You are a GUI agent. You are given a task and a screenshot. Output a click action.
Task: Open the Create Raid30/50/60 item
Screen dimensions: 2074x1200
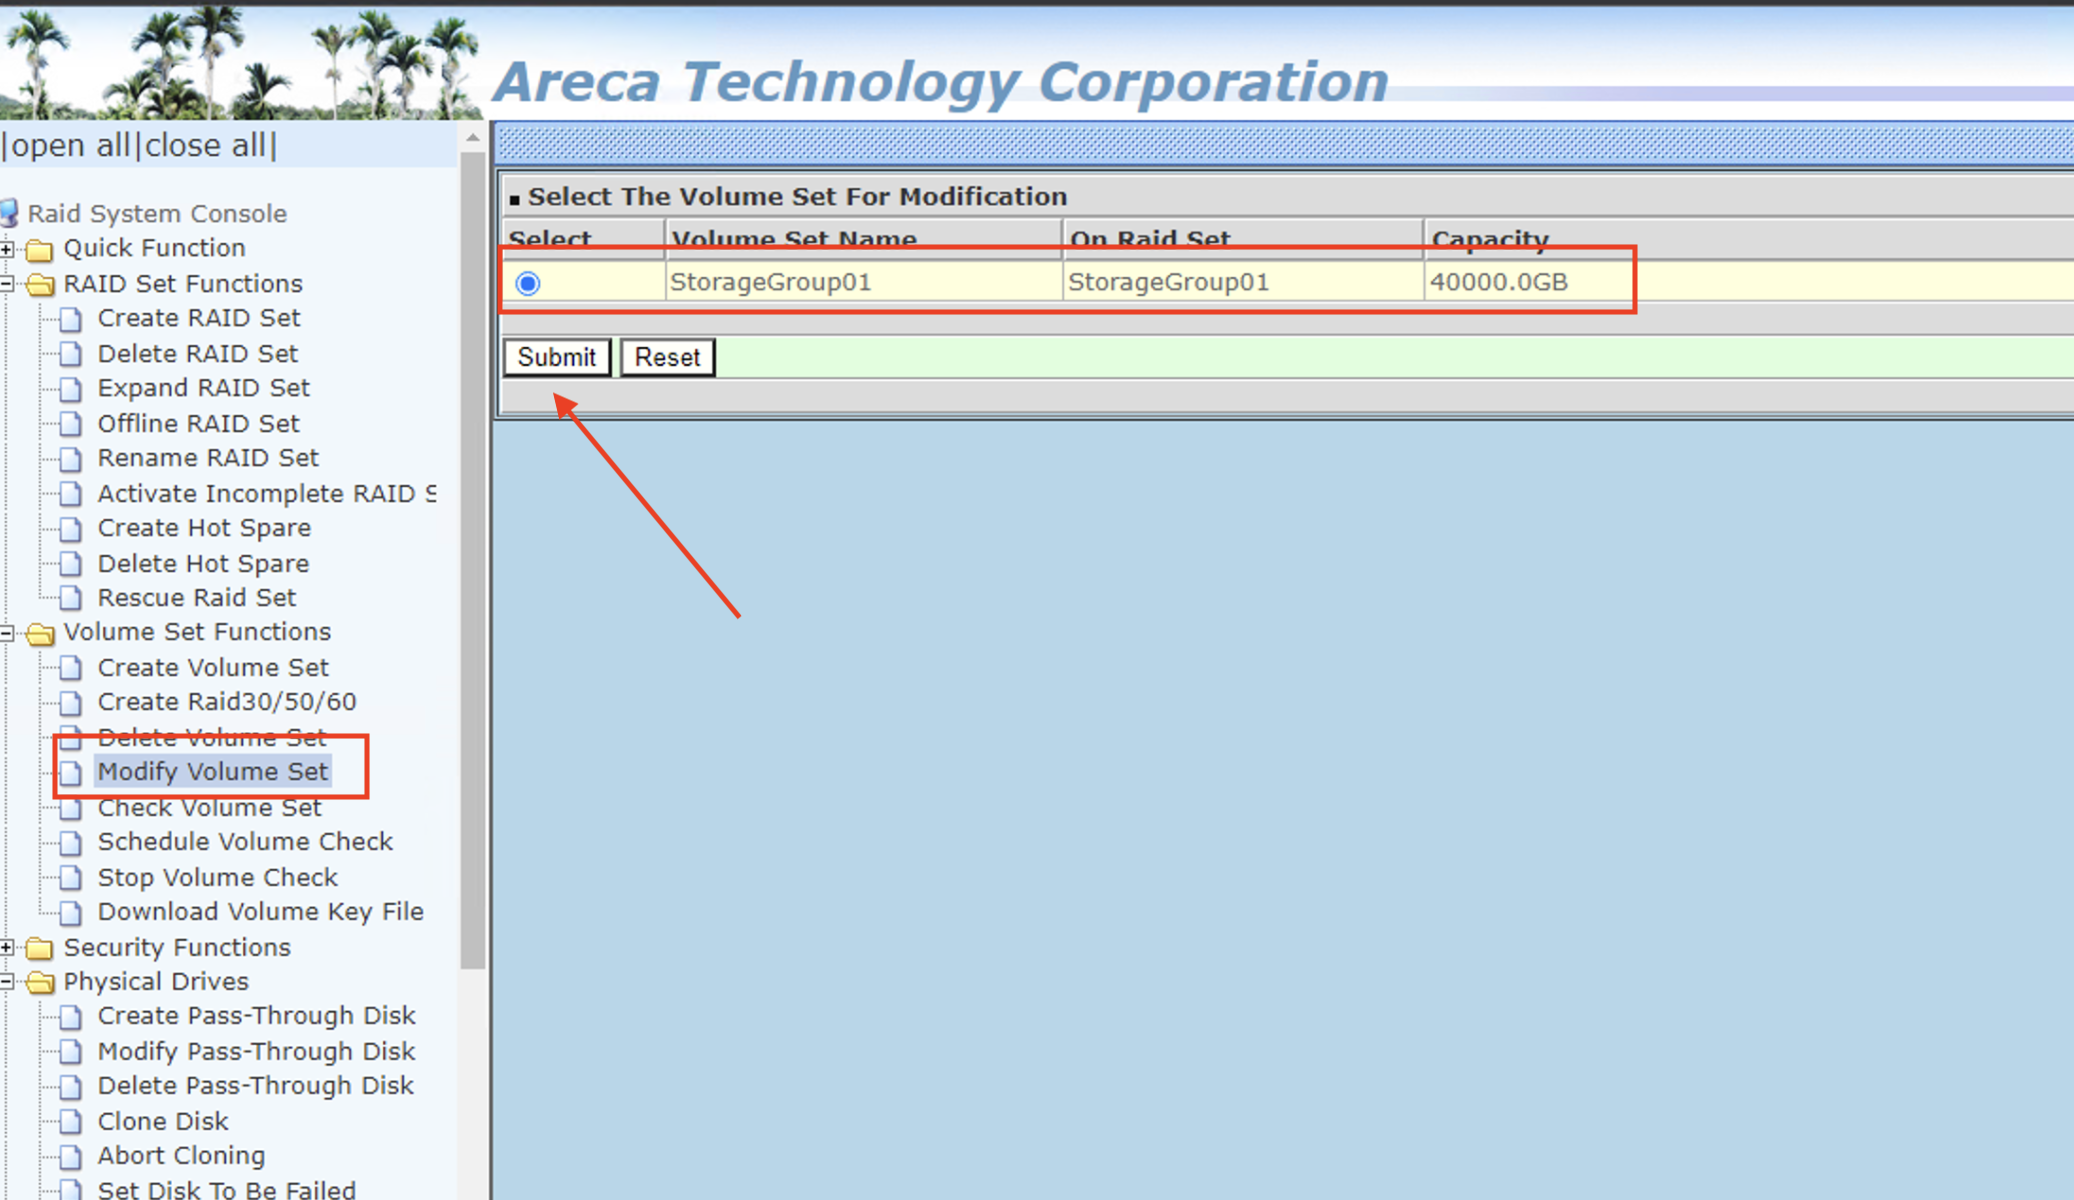[x=227, y=702]
